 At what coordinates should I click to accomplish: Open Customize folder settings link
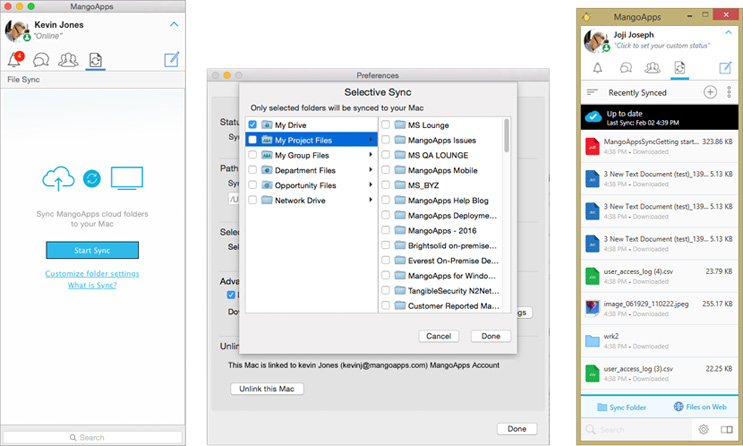pos(92,273)
